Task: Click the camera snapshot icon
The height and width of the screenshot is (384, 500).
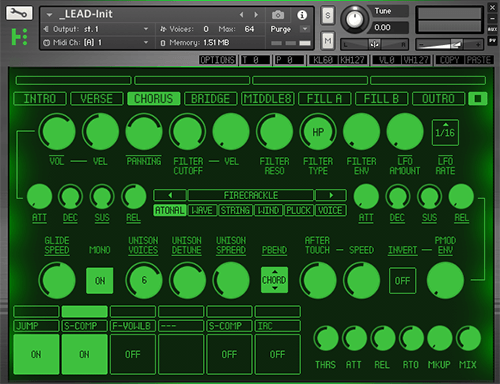Action: pyautogui.click(x=278, y=15)
